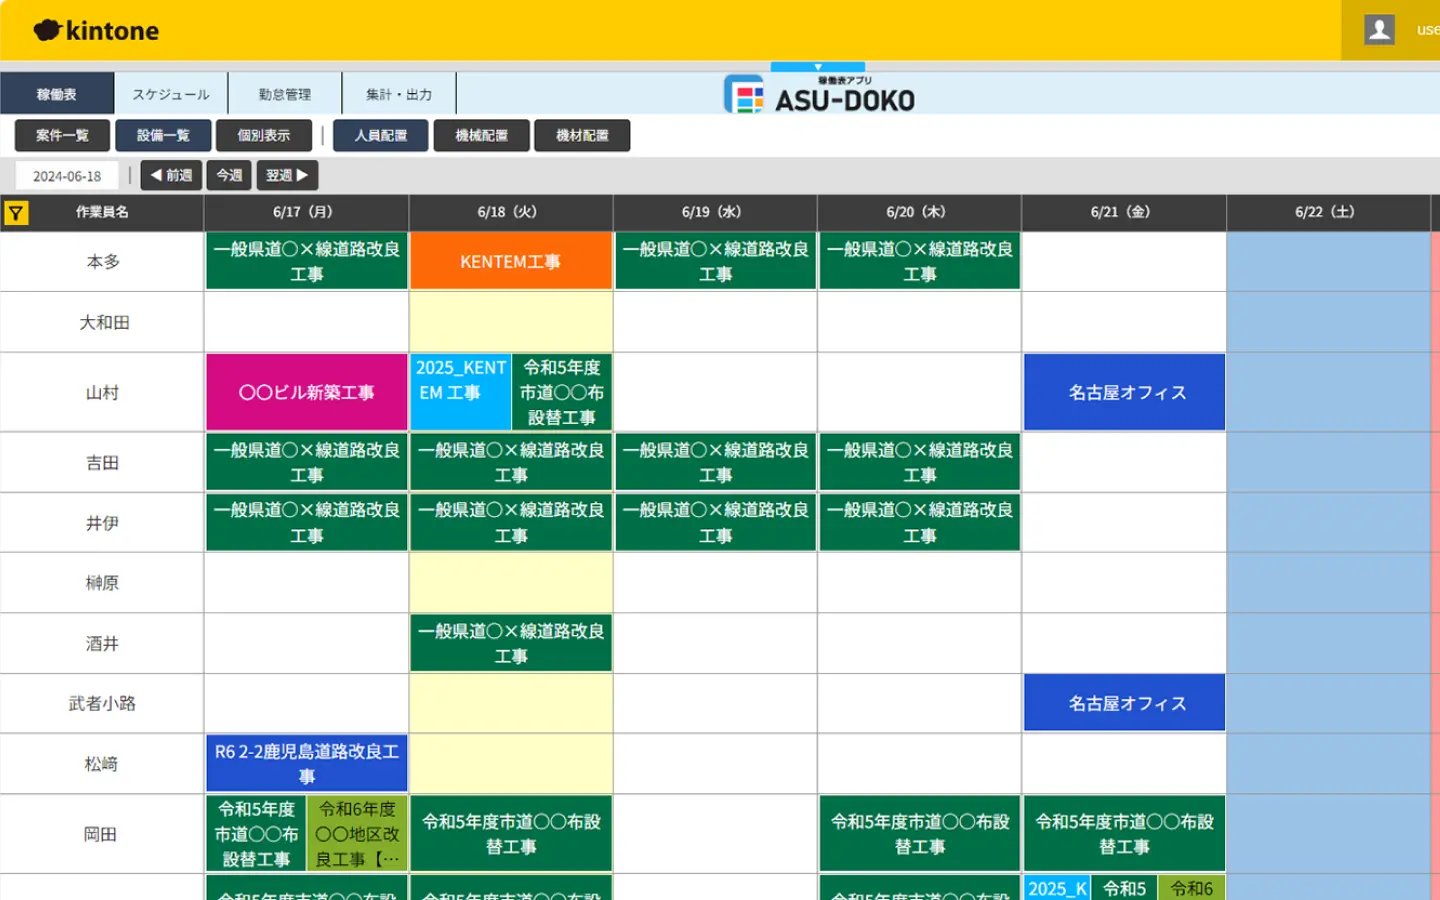Viewport: 1440px width, 900px height.
Task: Jump to current week with 今週
Action: [x=229, y=176]
